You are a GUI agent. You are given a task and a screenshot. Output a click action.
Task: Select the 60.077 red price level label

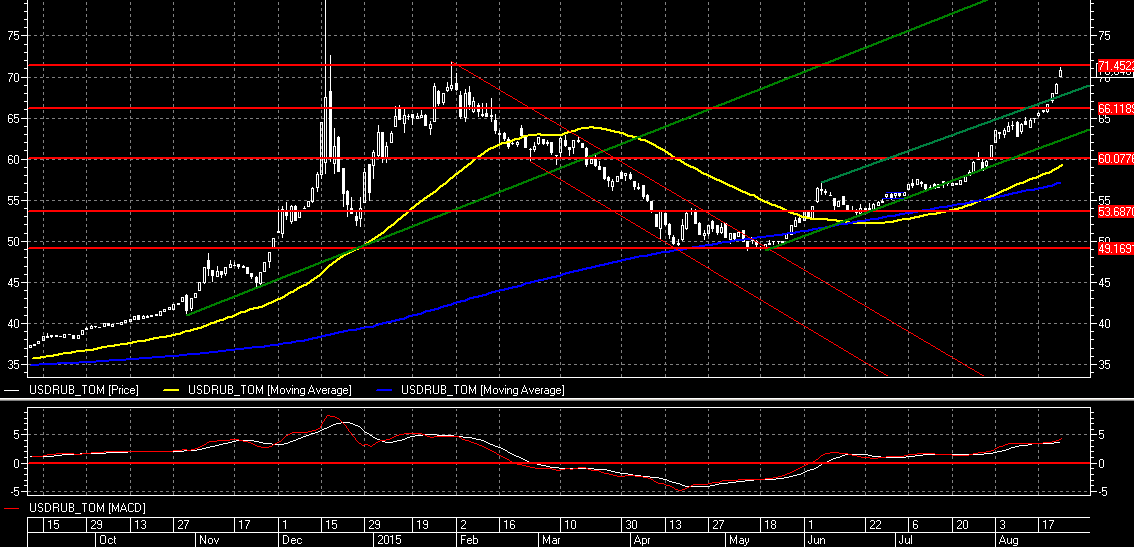click(x=1114, y=158)
